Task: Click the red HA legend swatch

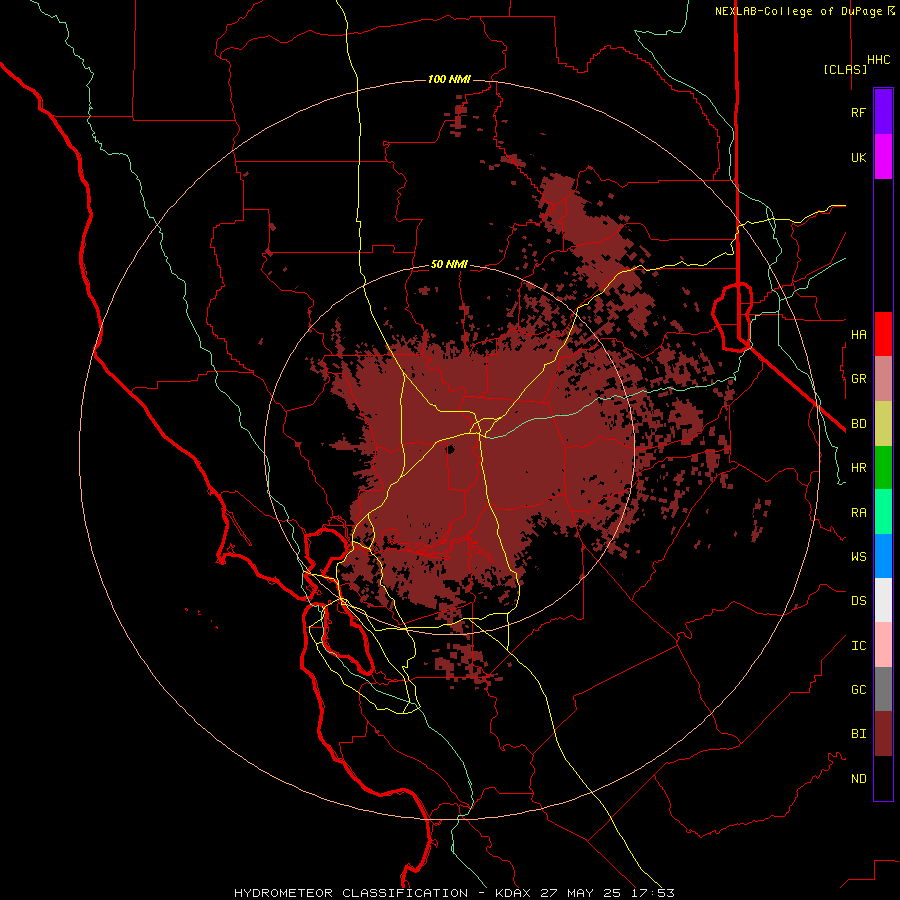Action: (x=883, y=334)
